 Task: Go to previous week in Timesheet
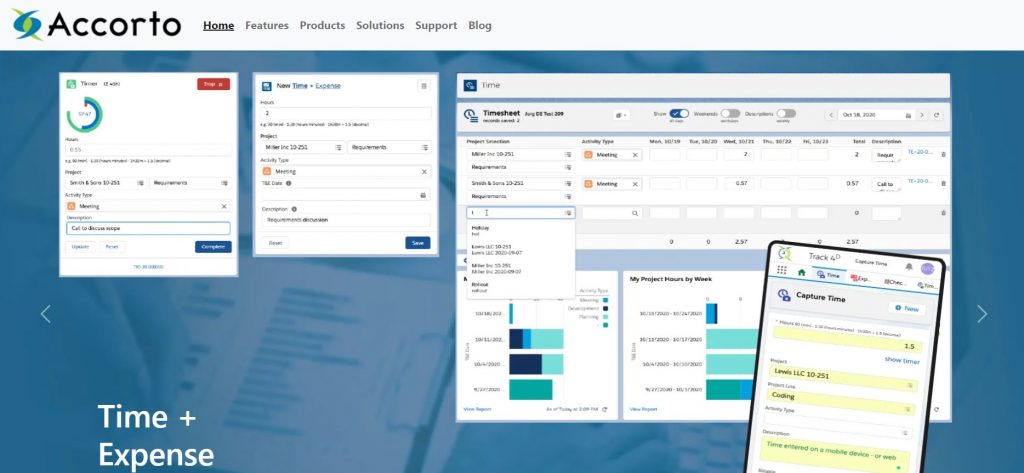coord(831,115)
